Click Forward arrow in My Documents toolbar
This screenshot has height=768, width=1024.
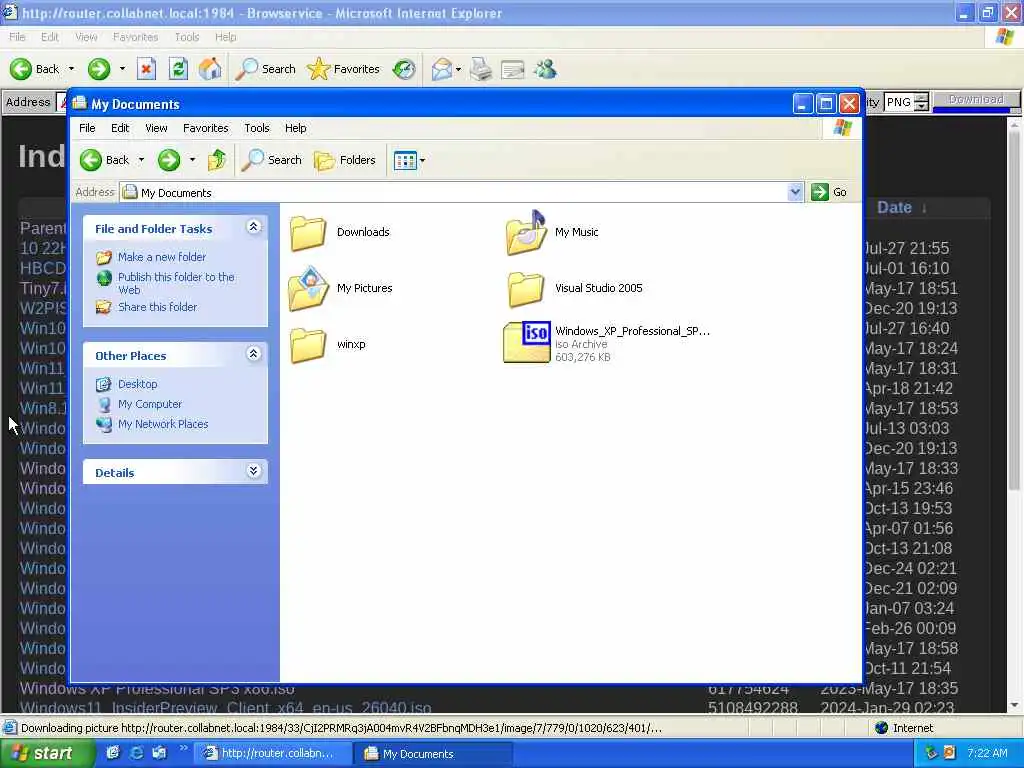(169, 160)
